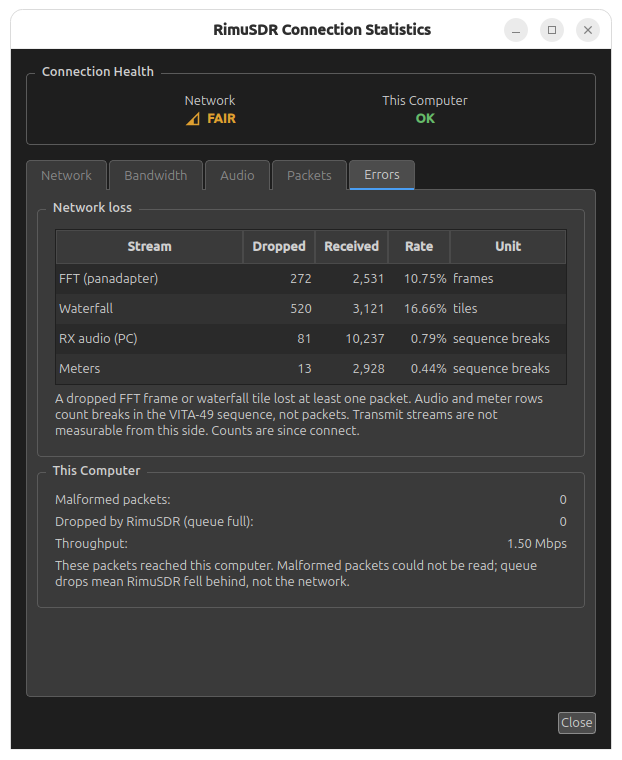The height and width of the screenshot is (760, 622).
Task: Click the 16.66% rate value
Action: point(425,309)
